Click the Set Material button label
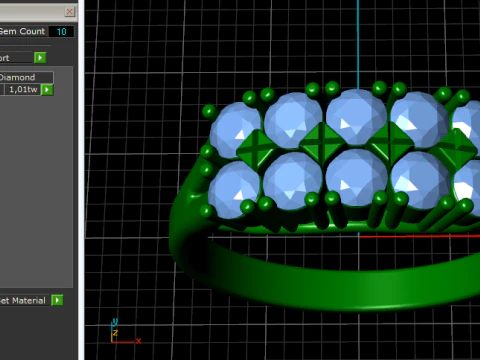Screen dimensions: 480x360 click(23, 301)
